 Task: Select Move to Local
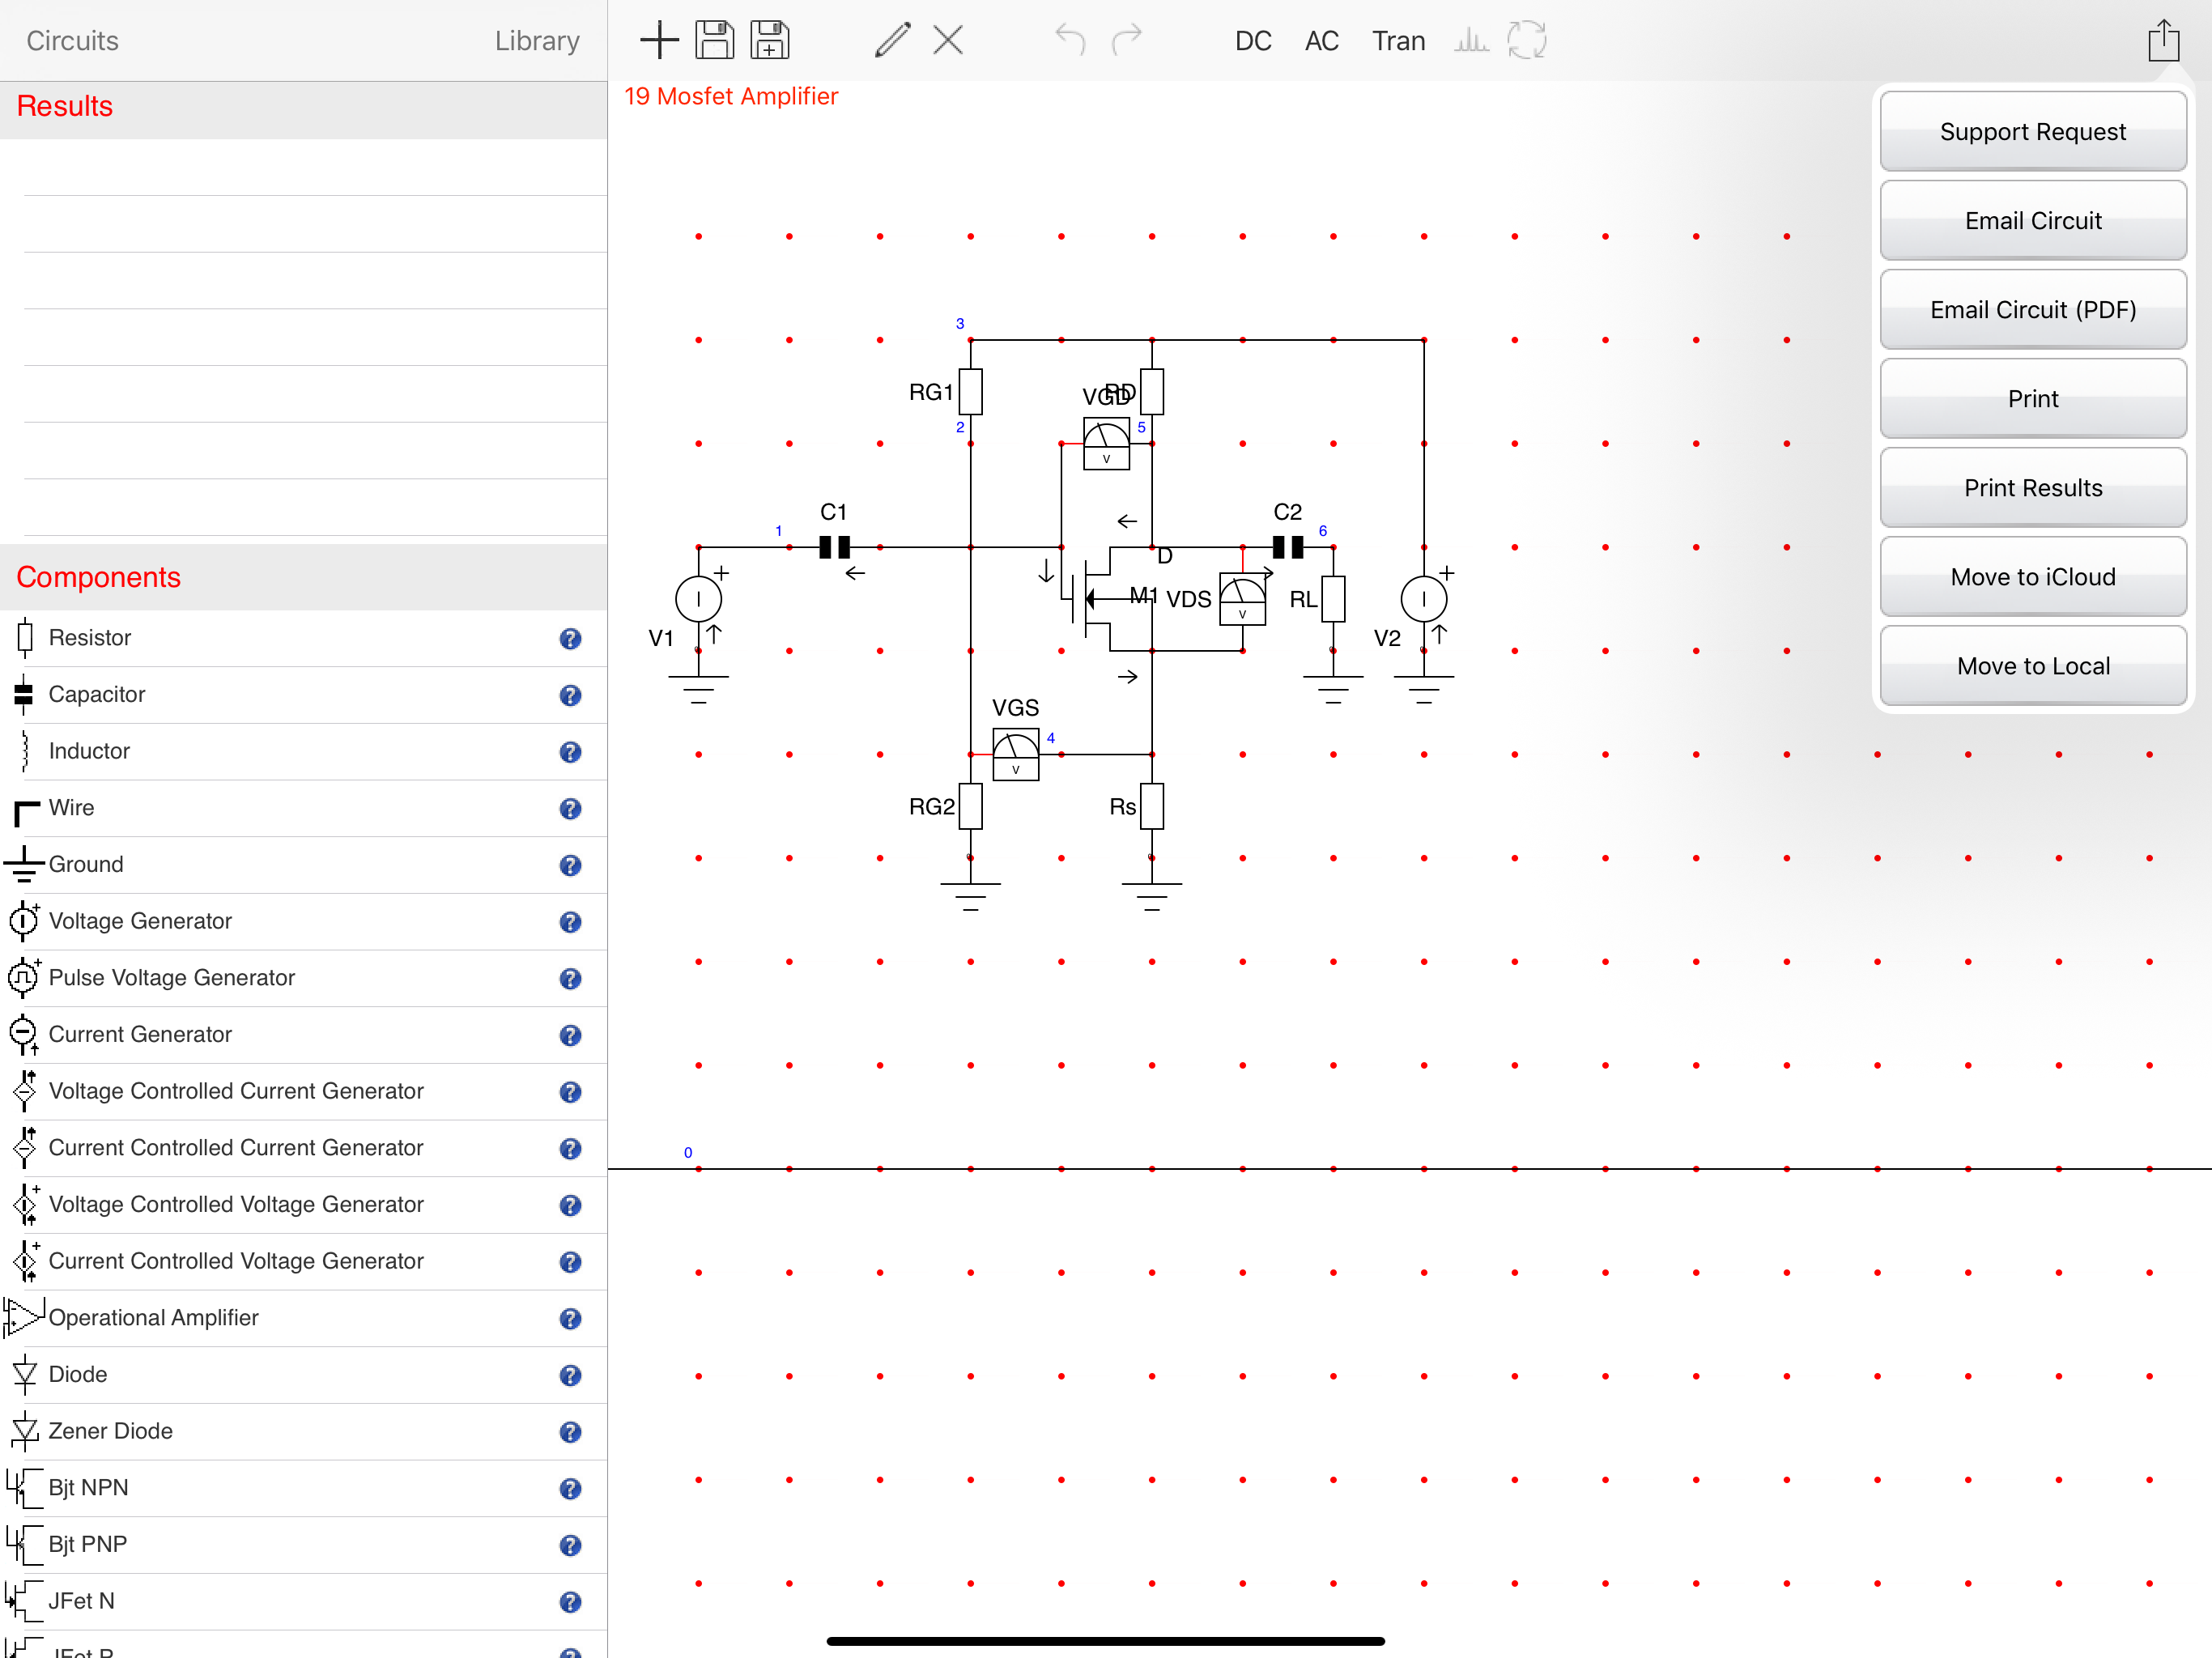tap(2033, 665)
